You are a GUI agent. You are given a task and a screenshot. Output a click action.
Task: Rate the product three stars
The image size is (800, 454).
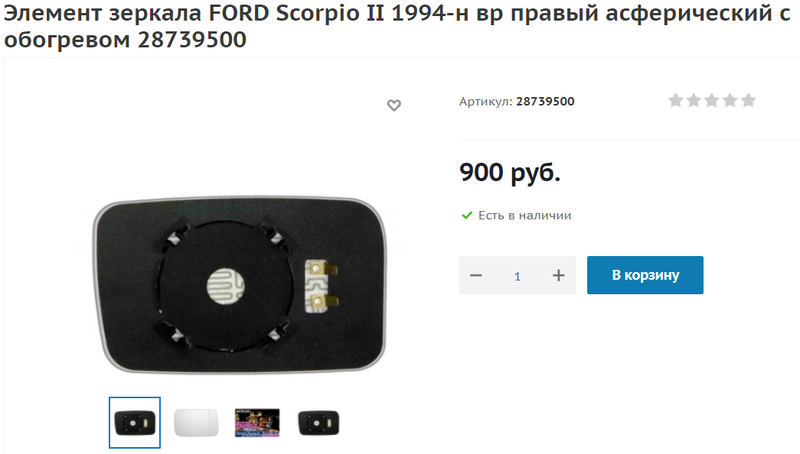tap(712, 100)
